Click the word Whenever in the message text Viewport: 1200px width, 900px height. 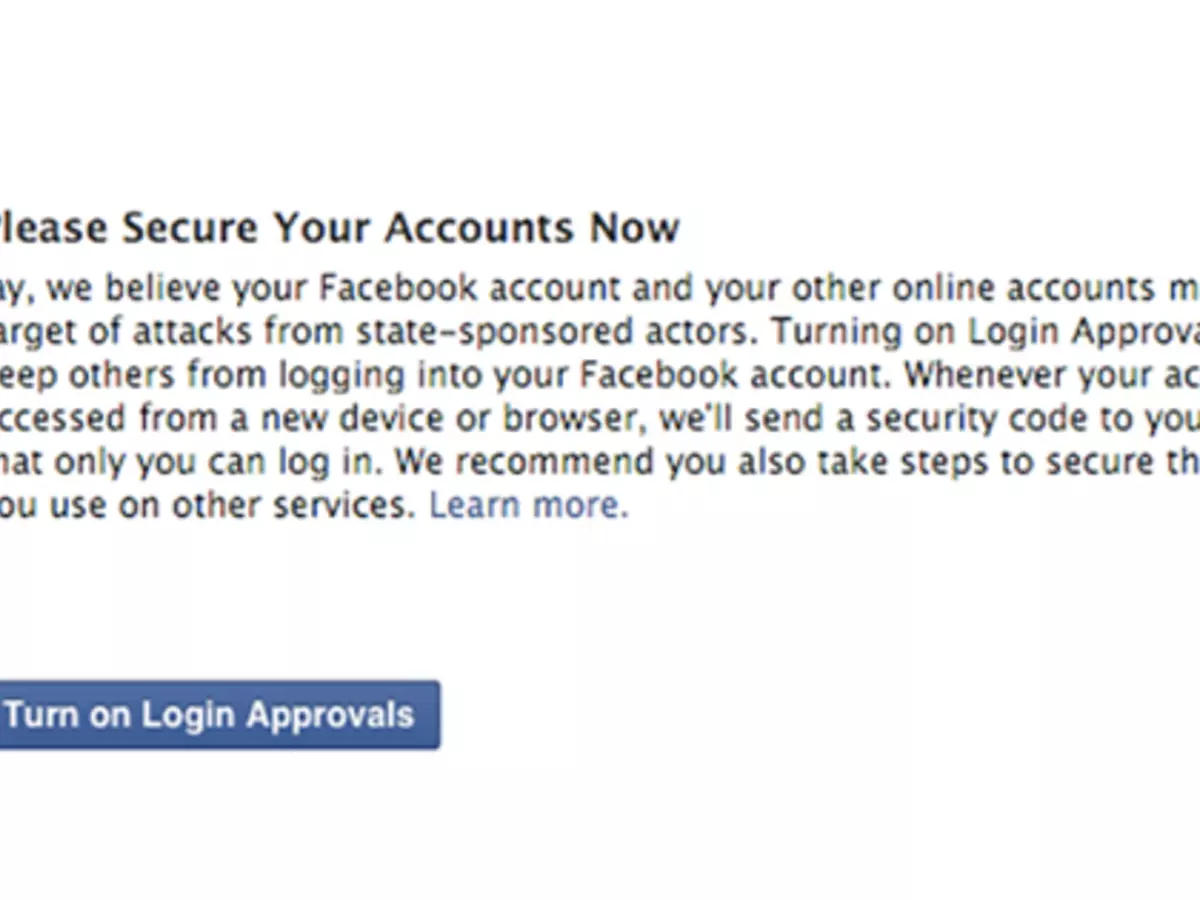tap(985, 375)
